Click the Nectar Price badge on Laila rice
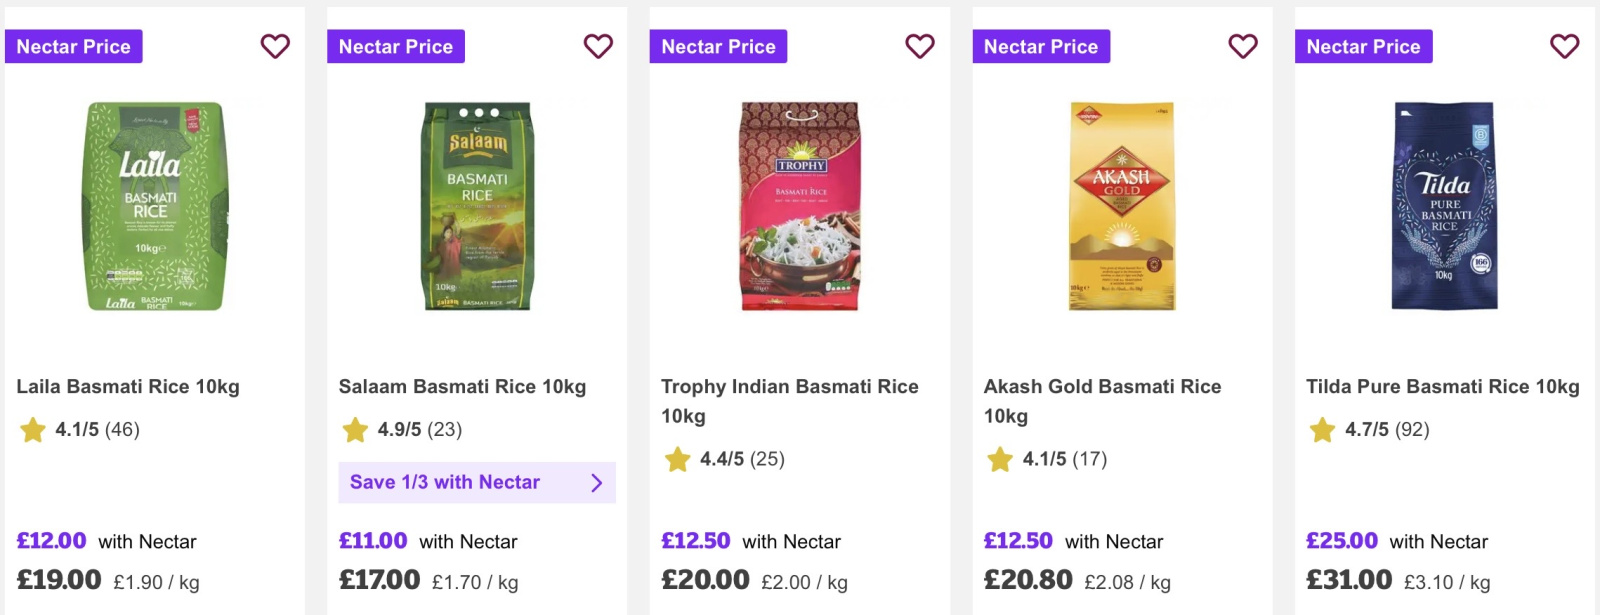 pyautogui.click(x=74, y=46)
